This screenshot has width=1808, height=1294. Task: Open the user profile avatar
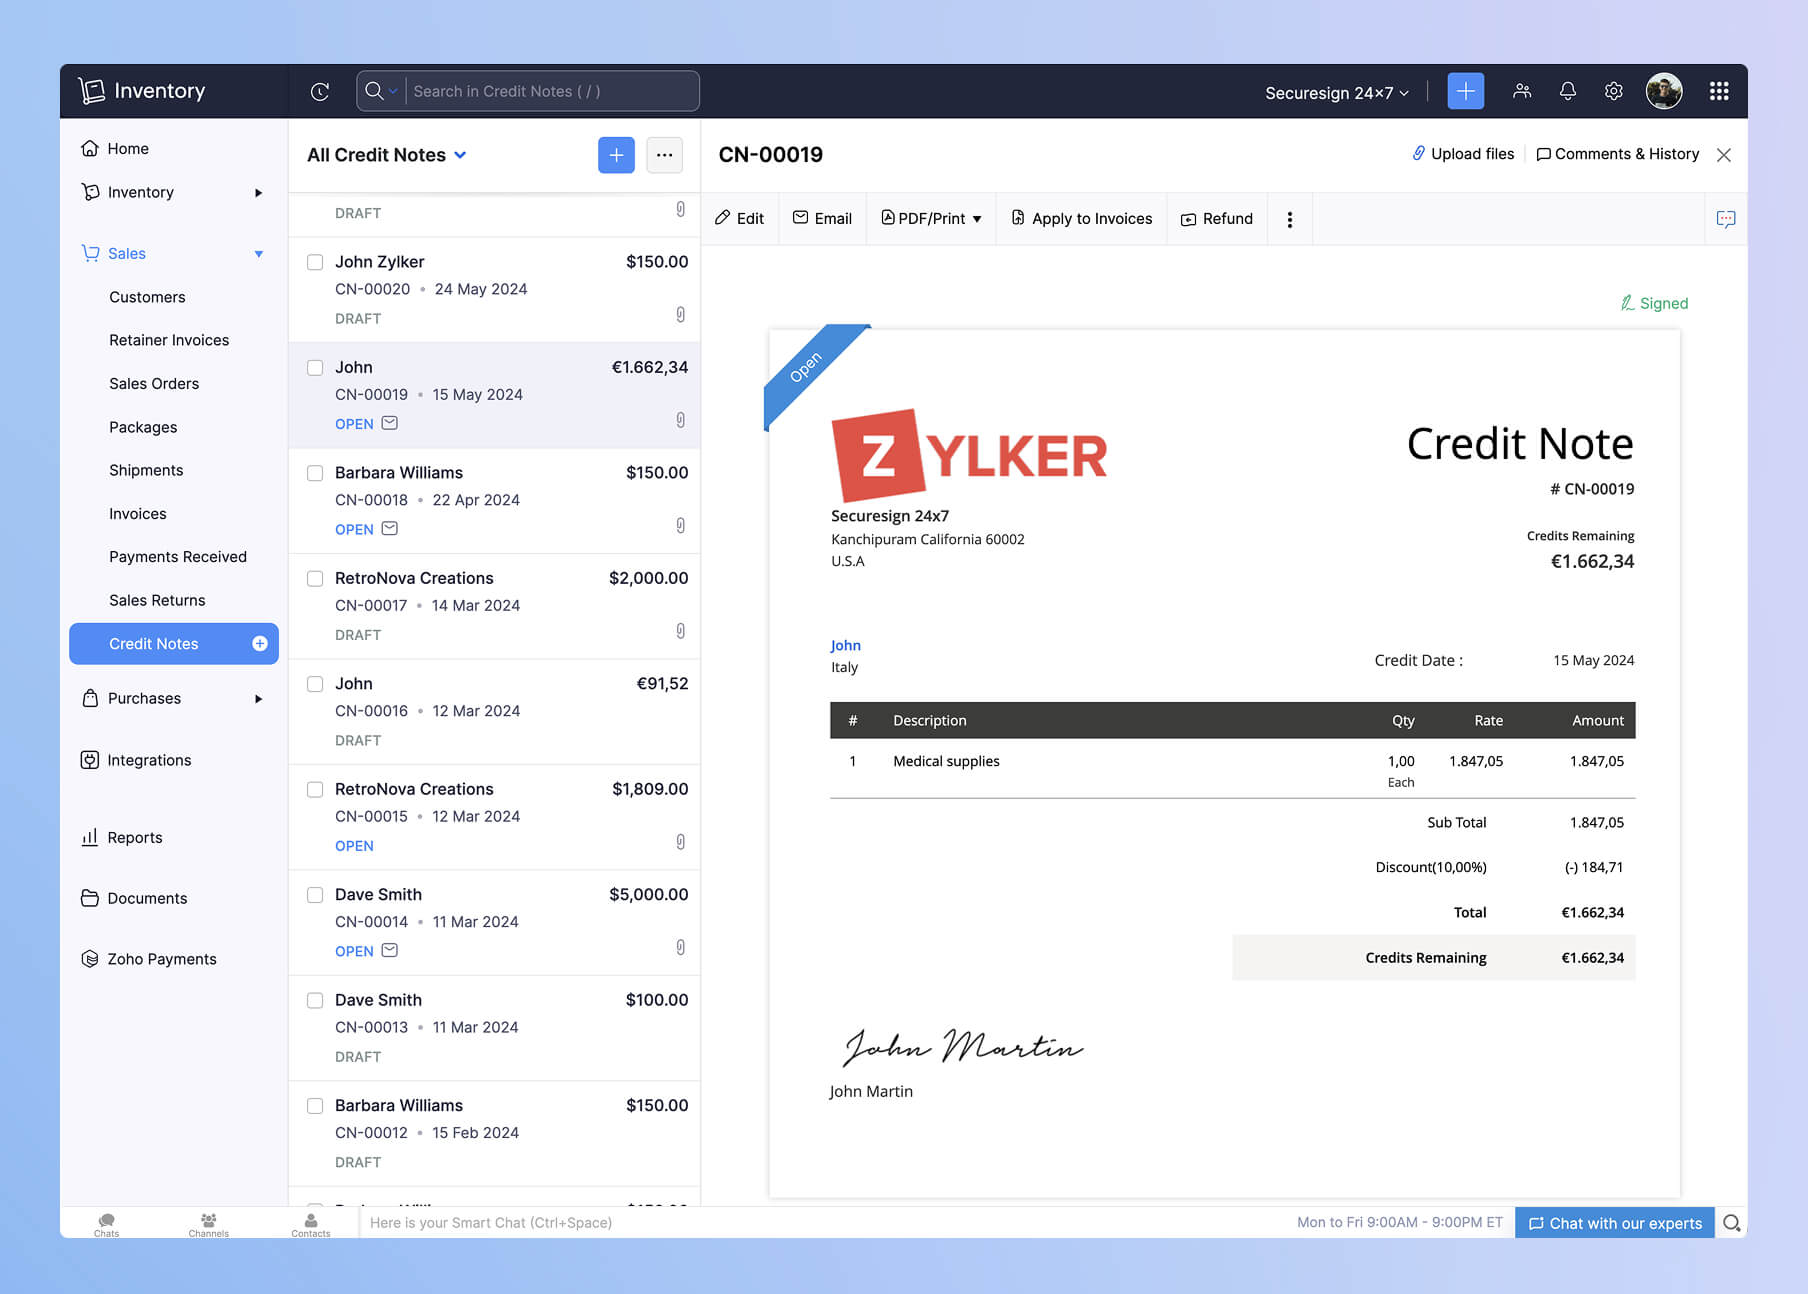1664,91
